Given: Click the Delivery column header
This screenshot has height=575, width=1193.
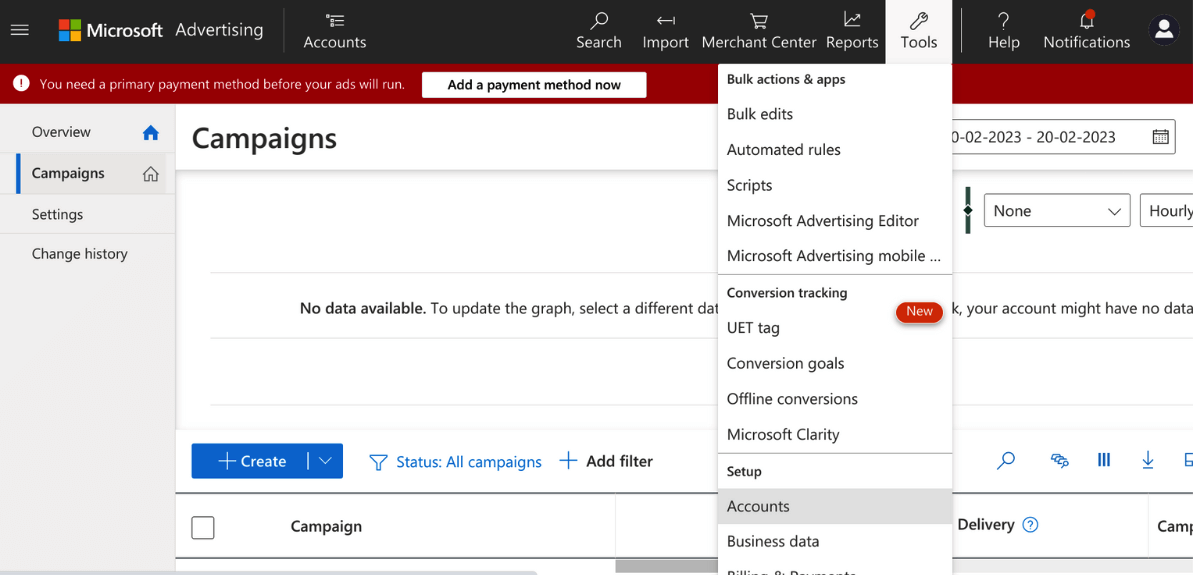Looking at the screenshot, I should 985,525.
